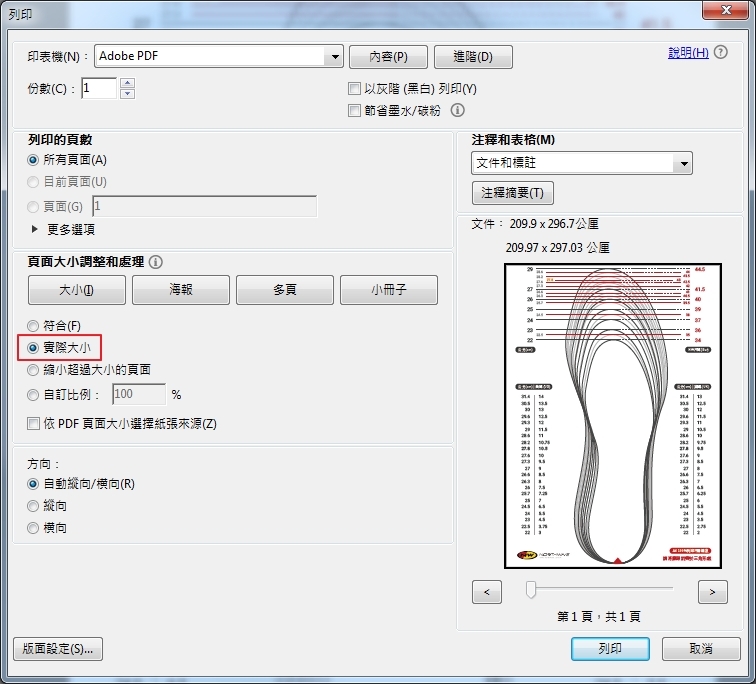Choose the 橫向 orientation radio button

pyautogui.click(x=34, y=528)
